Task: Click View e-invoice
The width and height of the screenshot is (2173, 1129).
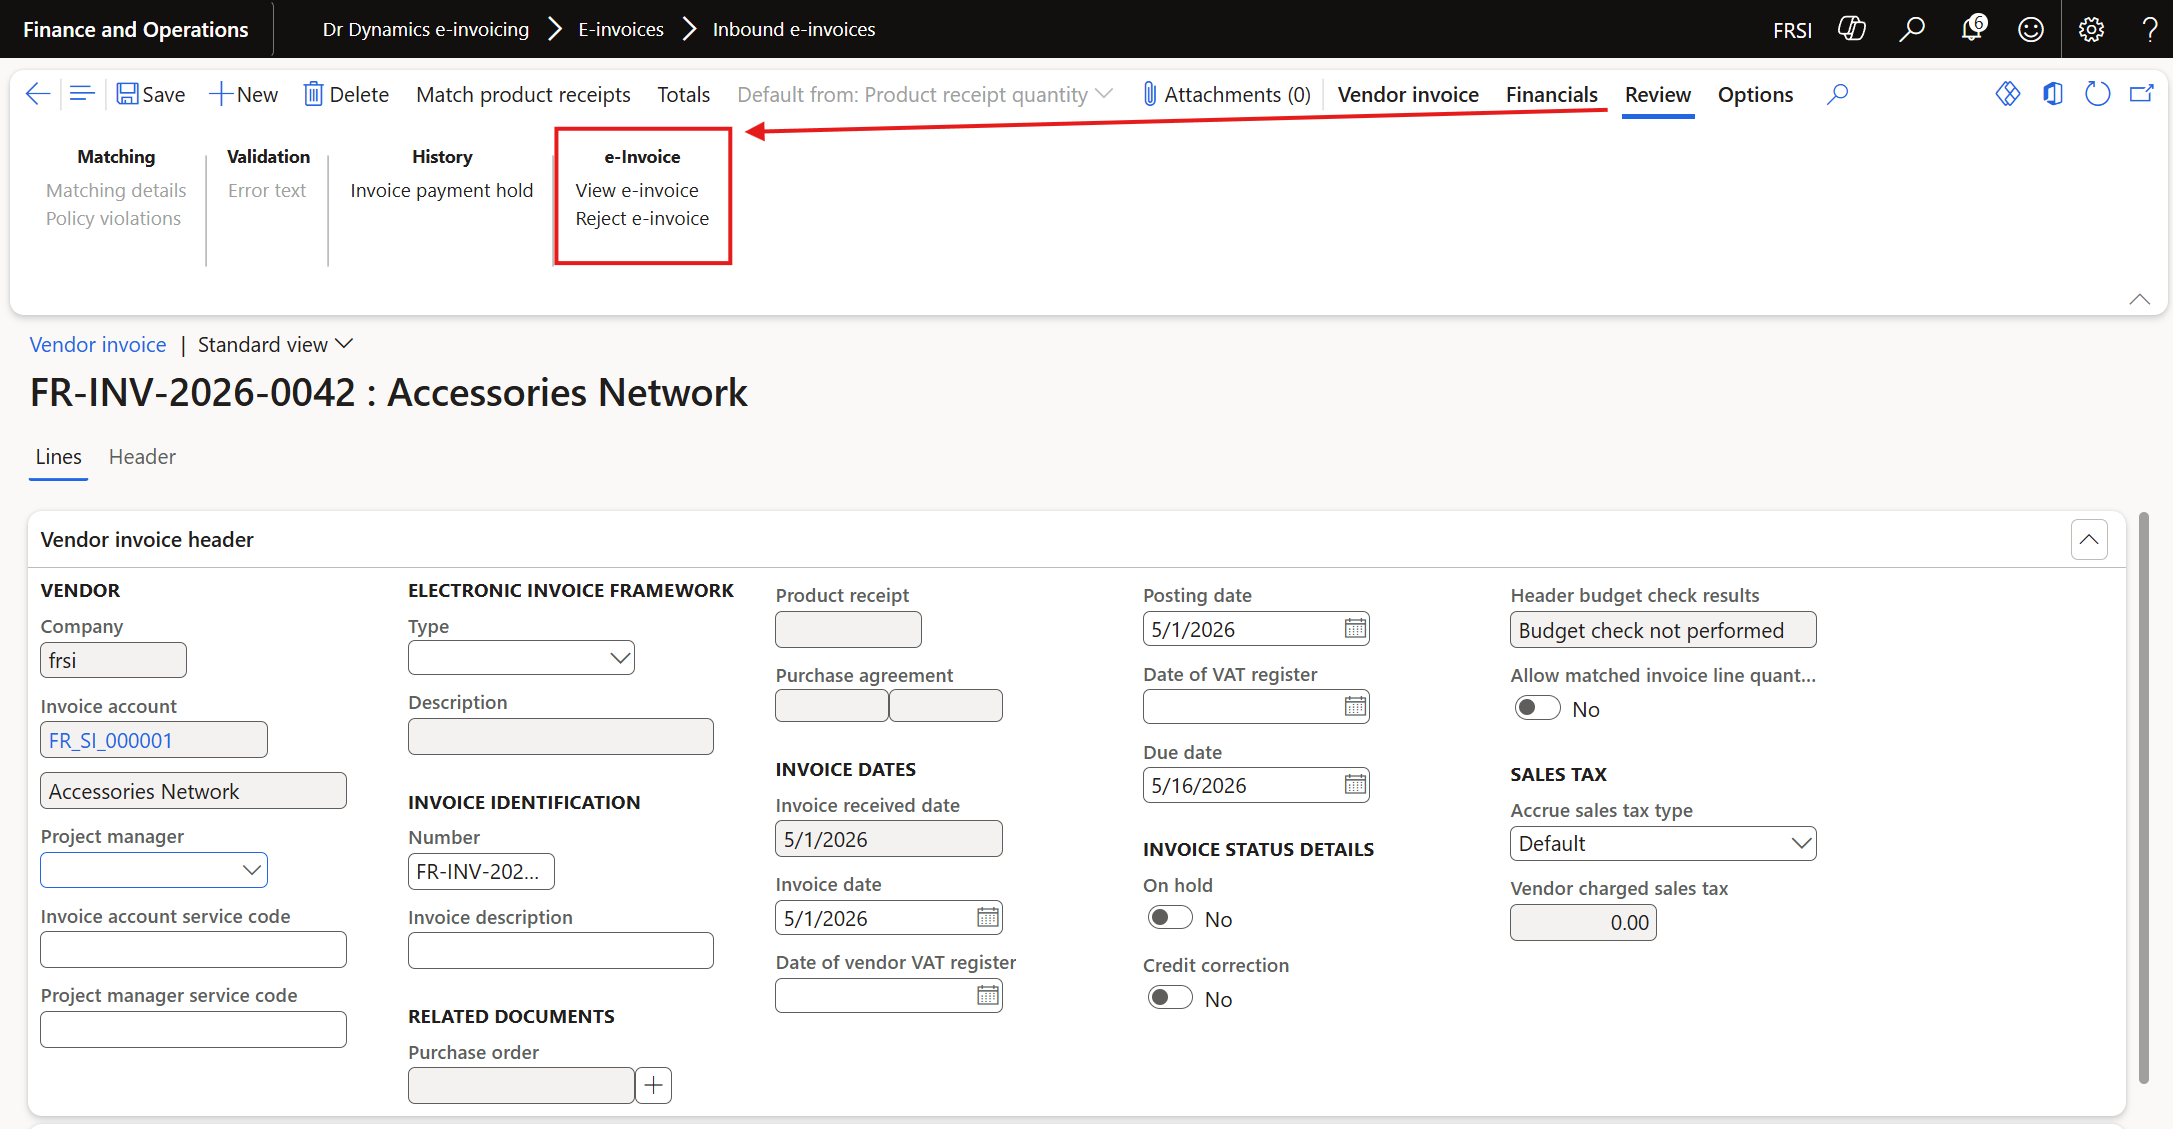Action: 637,190
